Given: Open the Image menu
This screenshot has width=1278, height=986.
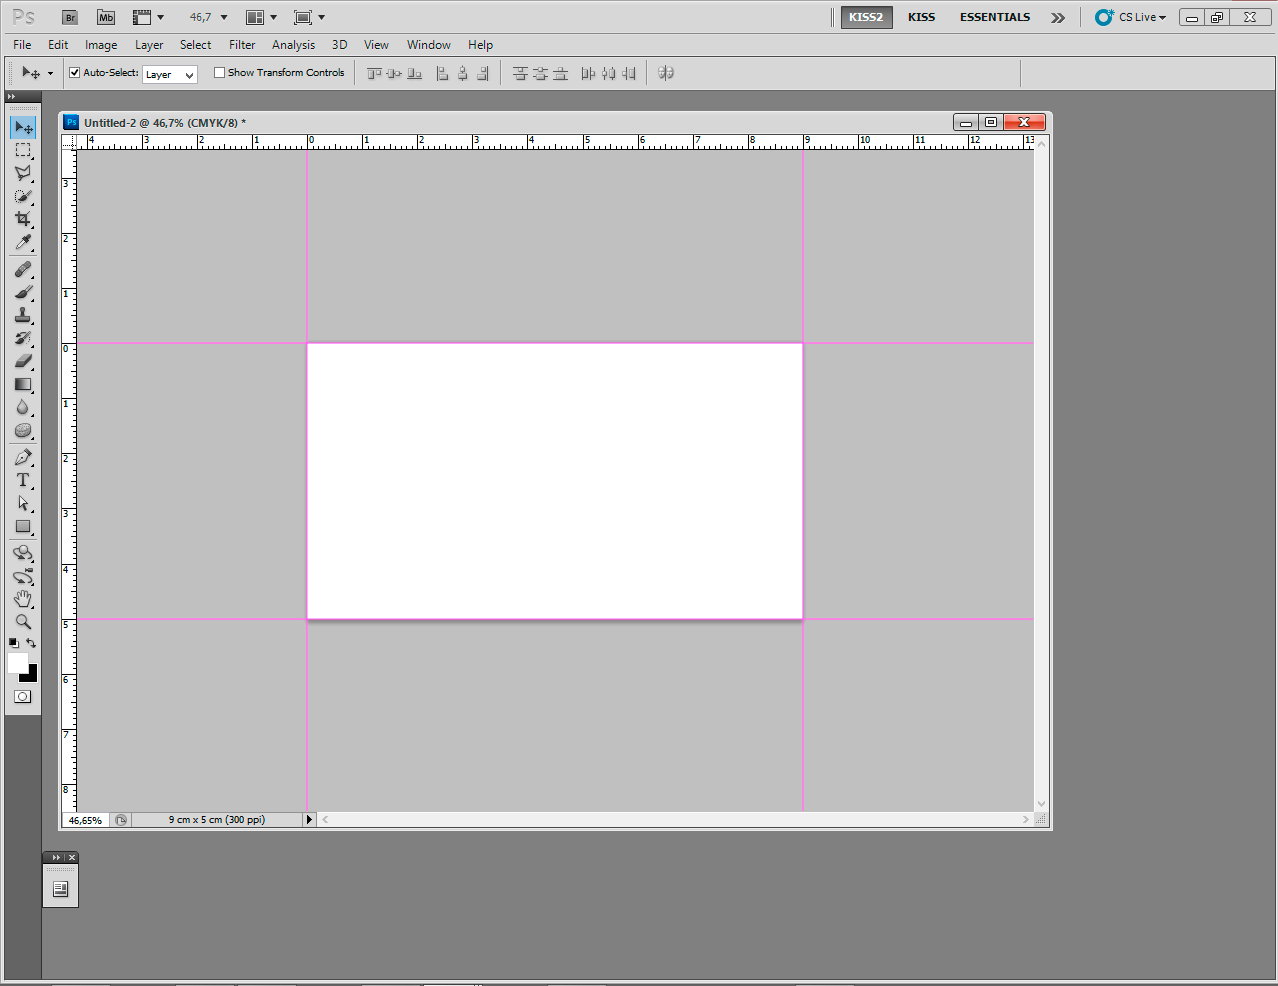Looking at the screenshot, I should [x=101, y=45].
